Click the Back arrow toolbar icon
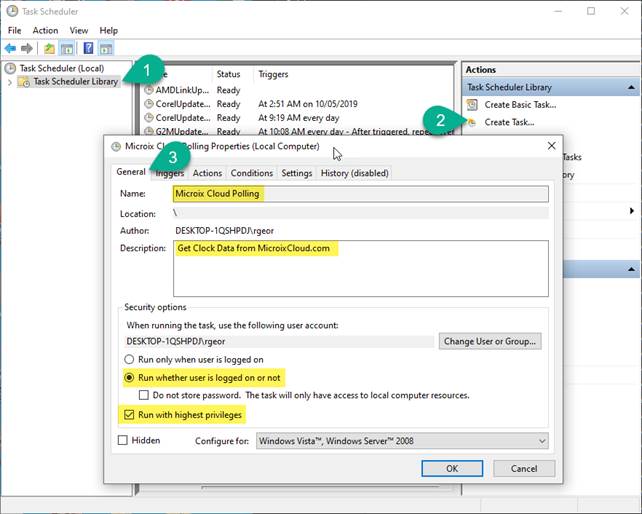Image resolution: width=642 pixels, height=514 pixels. (10, 48)
